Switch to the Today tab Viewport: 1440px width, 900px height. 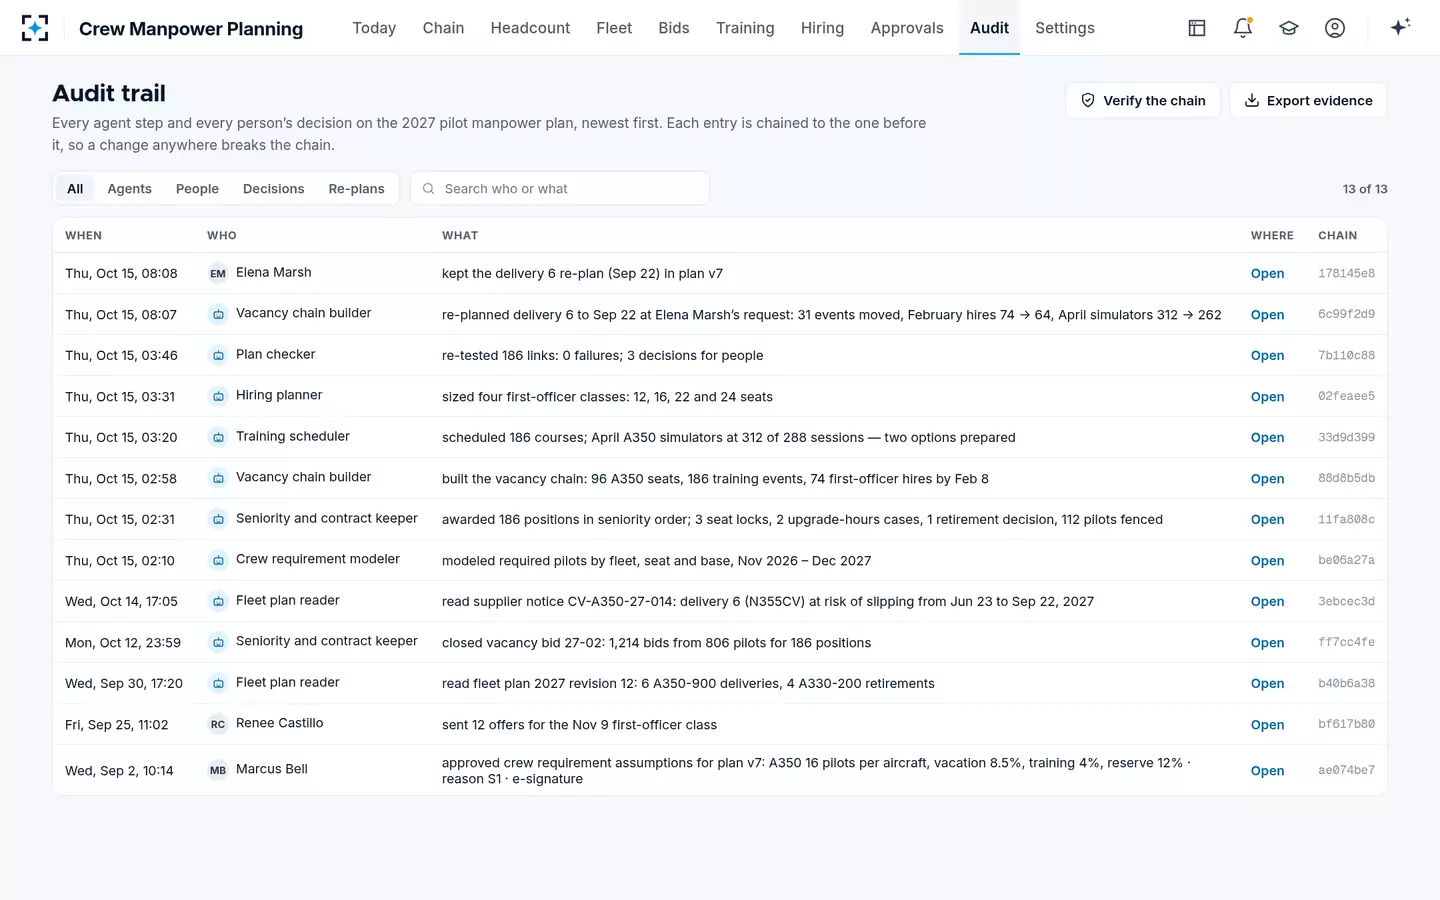pyautogui.click(x=374, y=28)
